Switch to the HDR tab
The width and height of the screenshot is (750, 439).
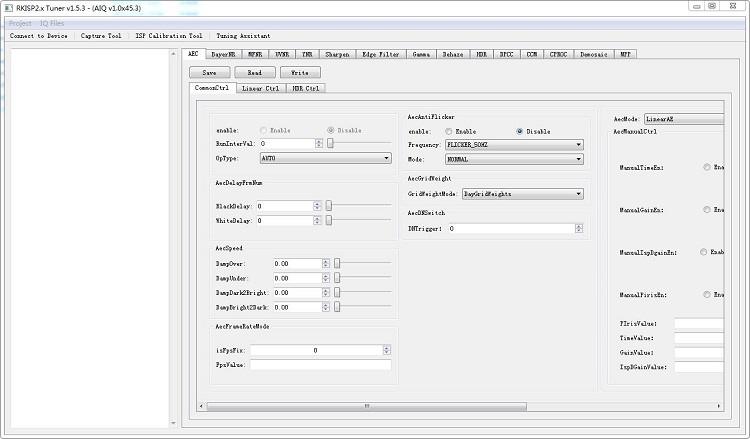(482, 55)
